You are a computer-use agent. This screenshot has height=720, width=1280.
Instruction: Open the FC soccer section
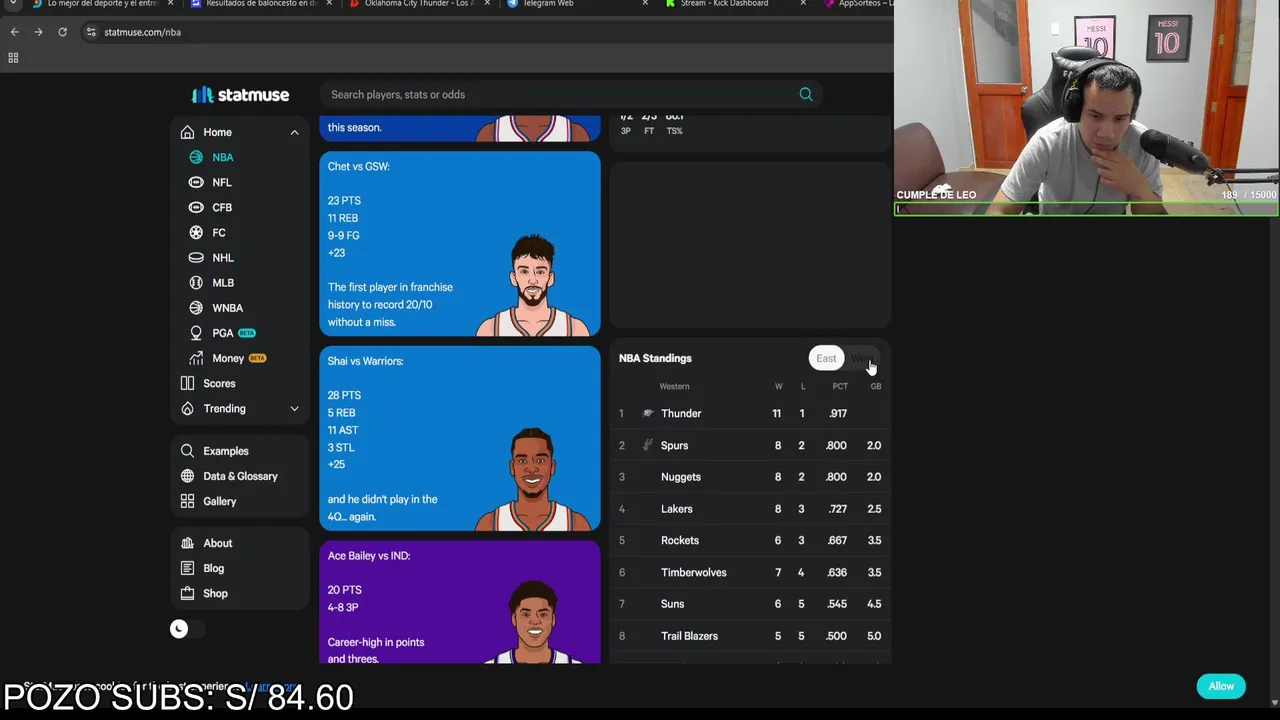218,232
